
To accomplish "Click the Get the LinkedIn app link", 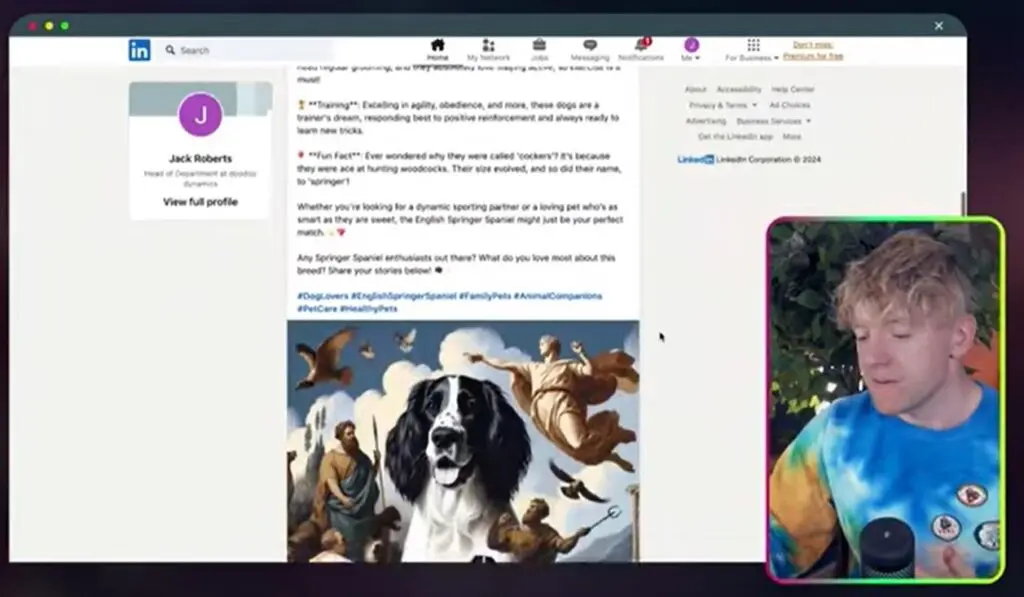I will (735, 136).
